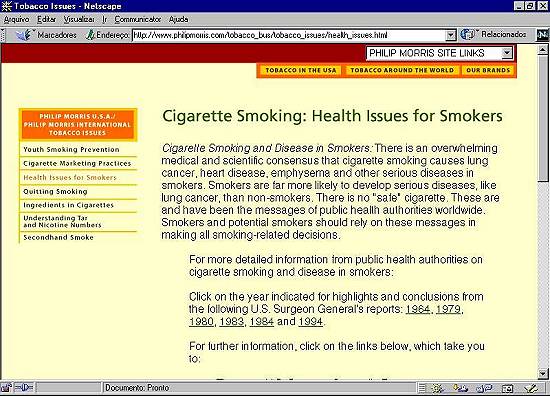The image size is (550, 396).
Task: Click the location toolbar's left grip handle
Action: point(3,35)
